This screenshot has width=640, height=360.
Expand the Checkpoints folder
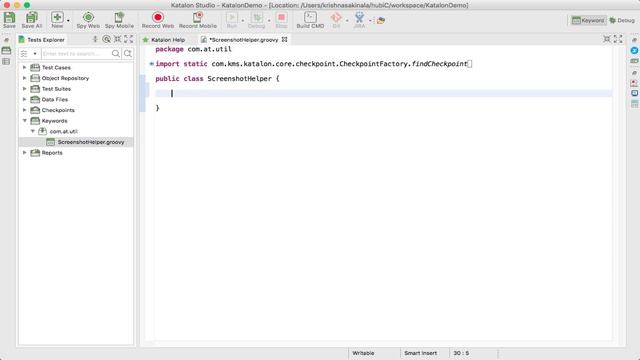pyautogui.click(x=24, y=109)
